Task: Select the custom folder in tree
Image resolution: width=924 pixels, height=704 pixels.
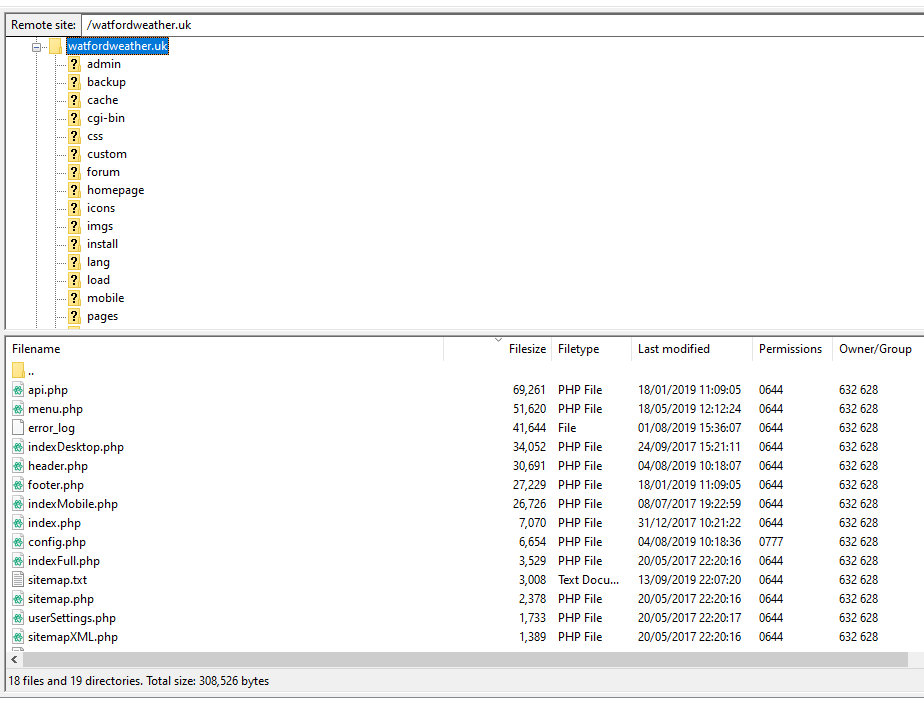Action: click(x=107, y=154)
